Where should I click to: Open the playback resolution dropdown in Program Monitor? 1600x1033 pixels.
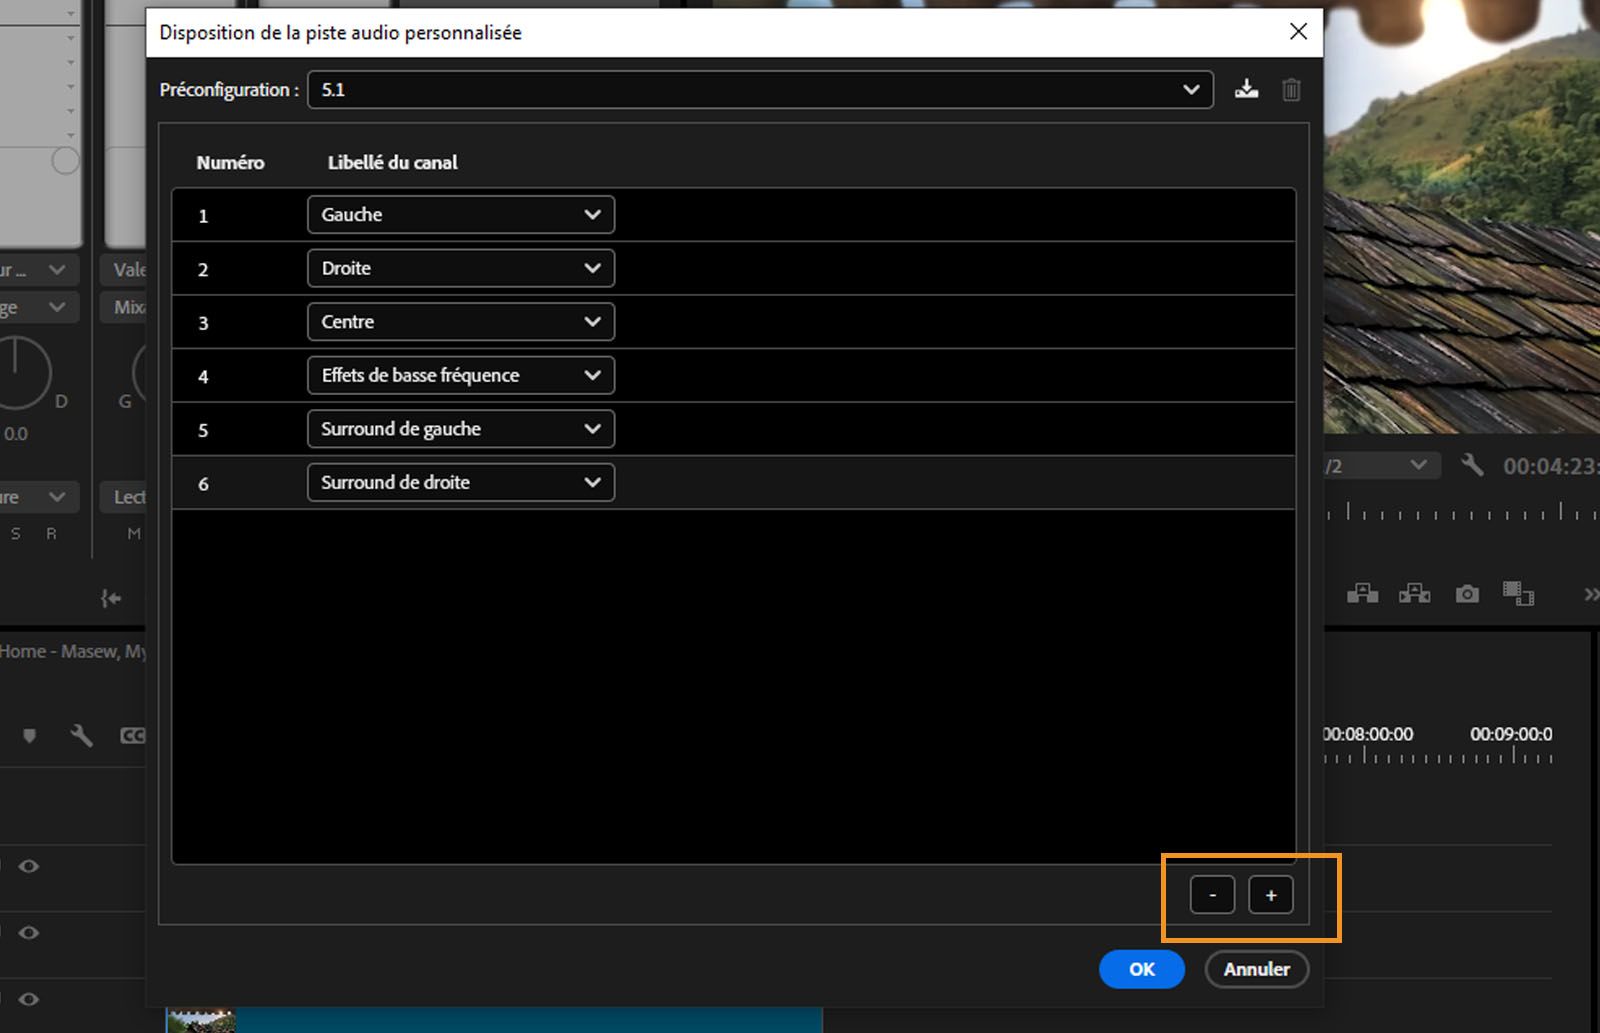tap(1382, 465)
